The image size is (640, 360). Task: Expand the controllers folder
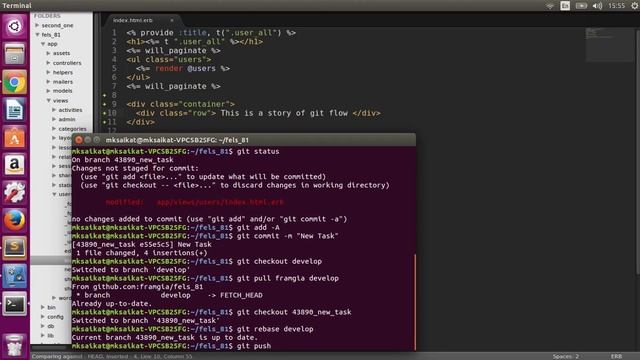click(48, 63)
